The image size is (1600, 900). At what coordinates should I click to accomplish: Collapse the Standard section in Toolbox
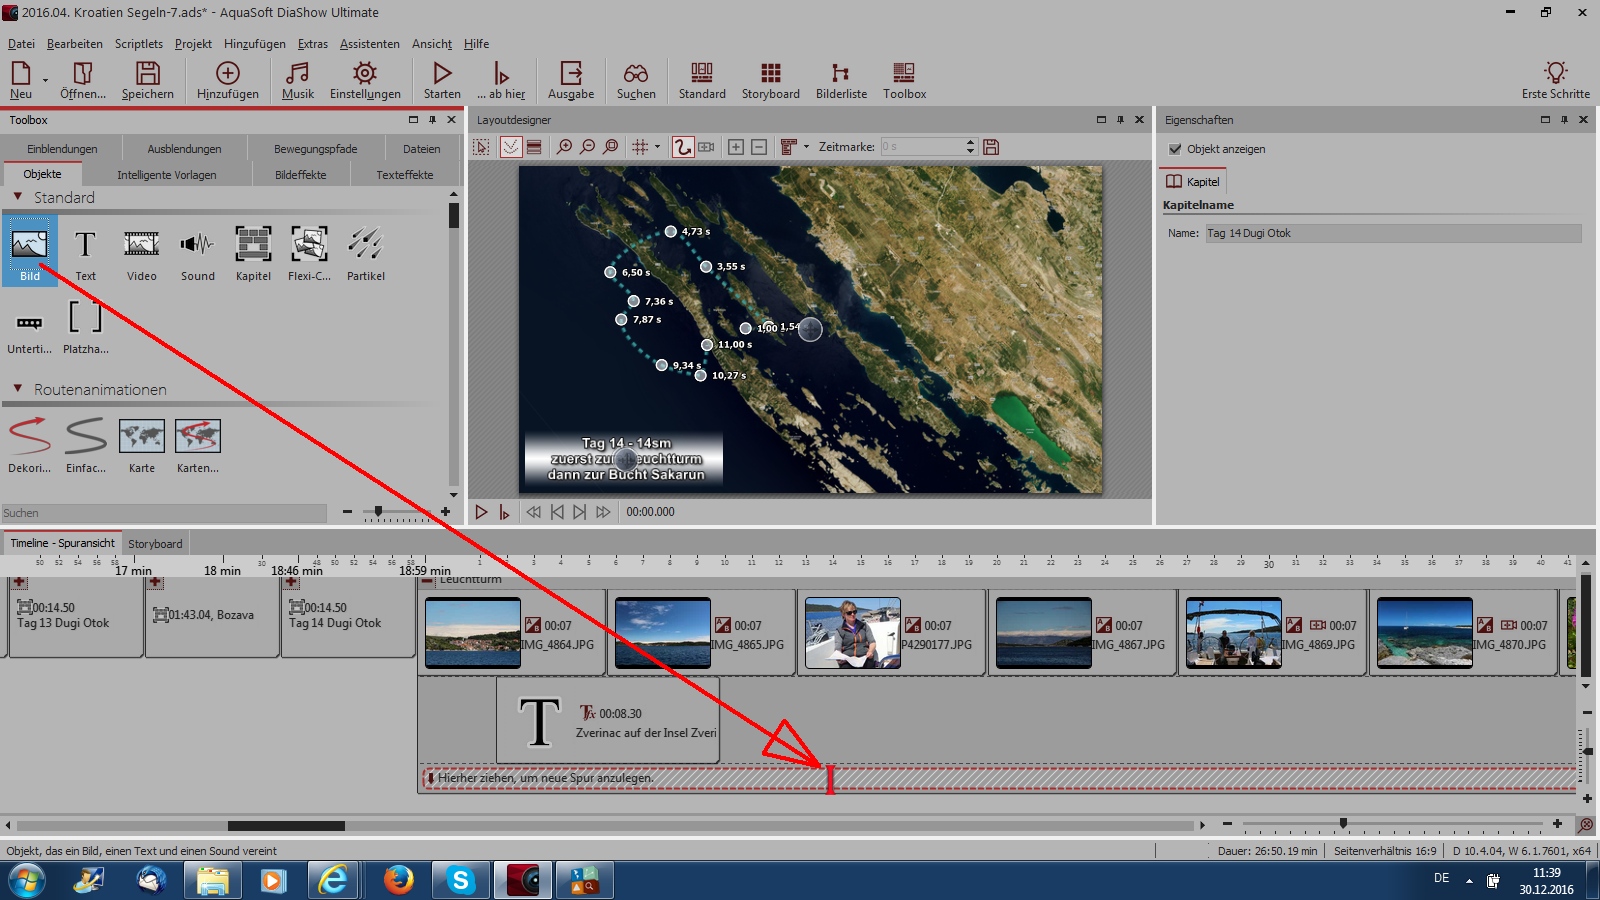tap(18, 197)
